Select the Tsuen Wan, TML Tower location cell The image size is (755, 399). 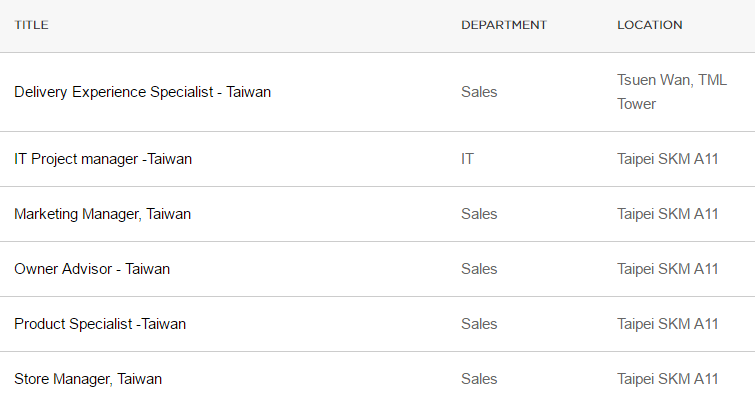672,92
